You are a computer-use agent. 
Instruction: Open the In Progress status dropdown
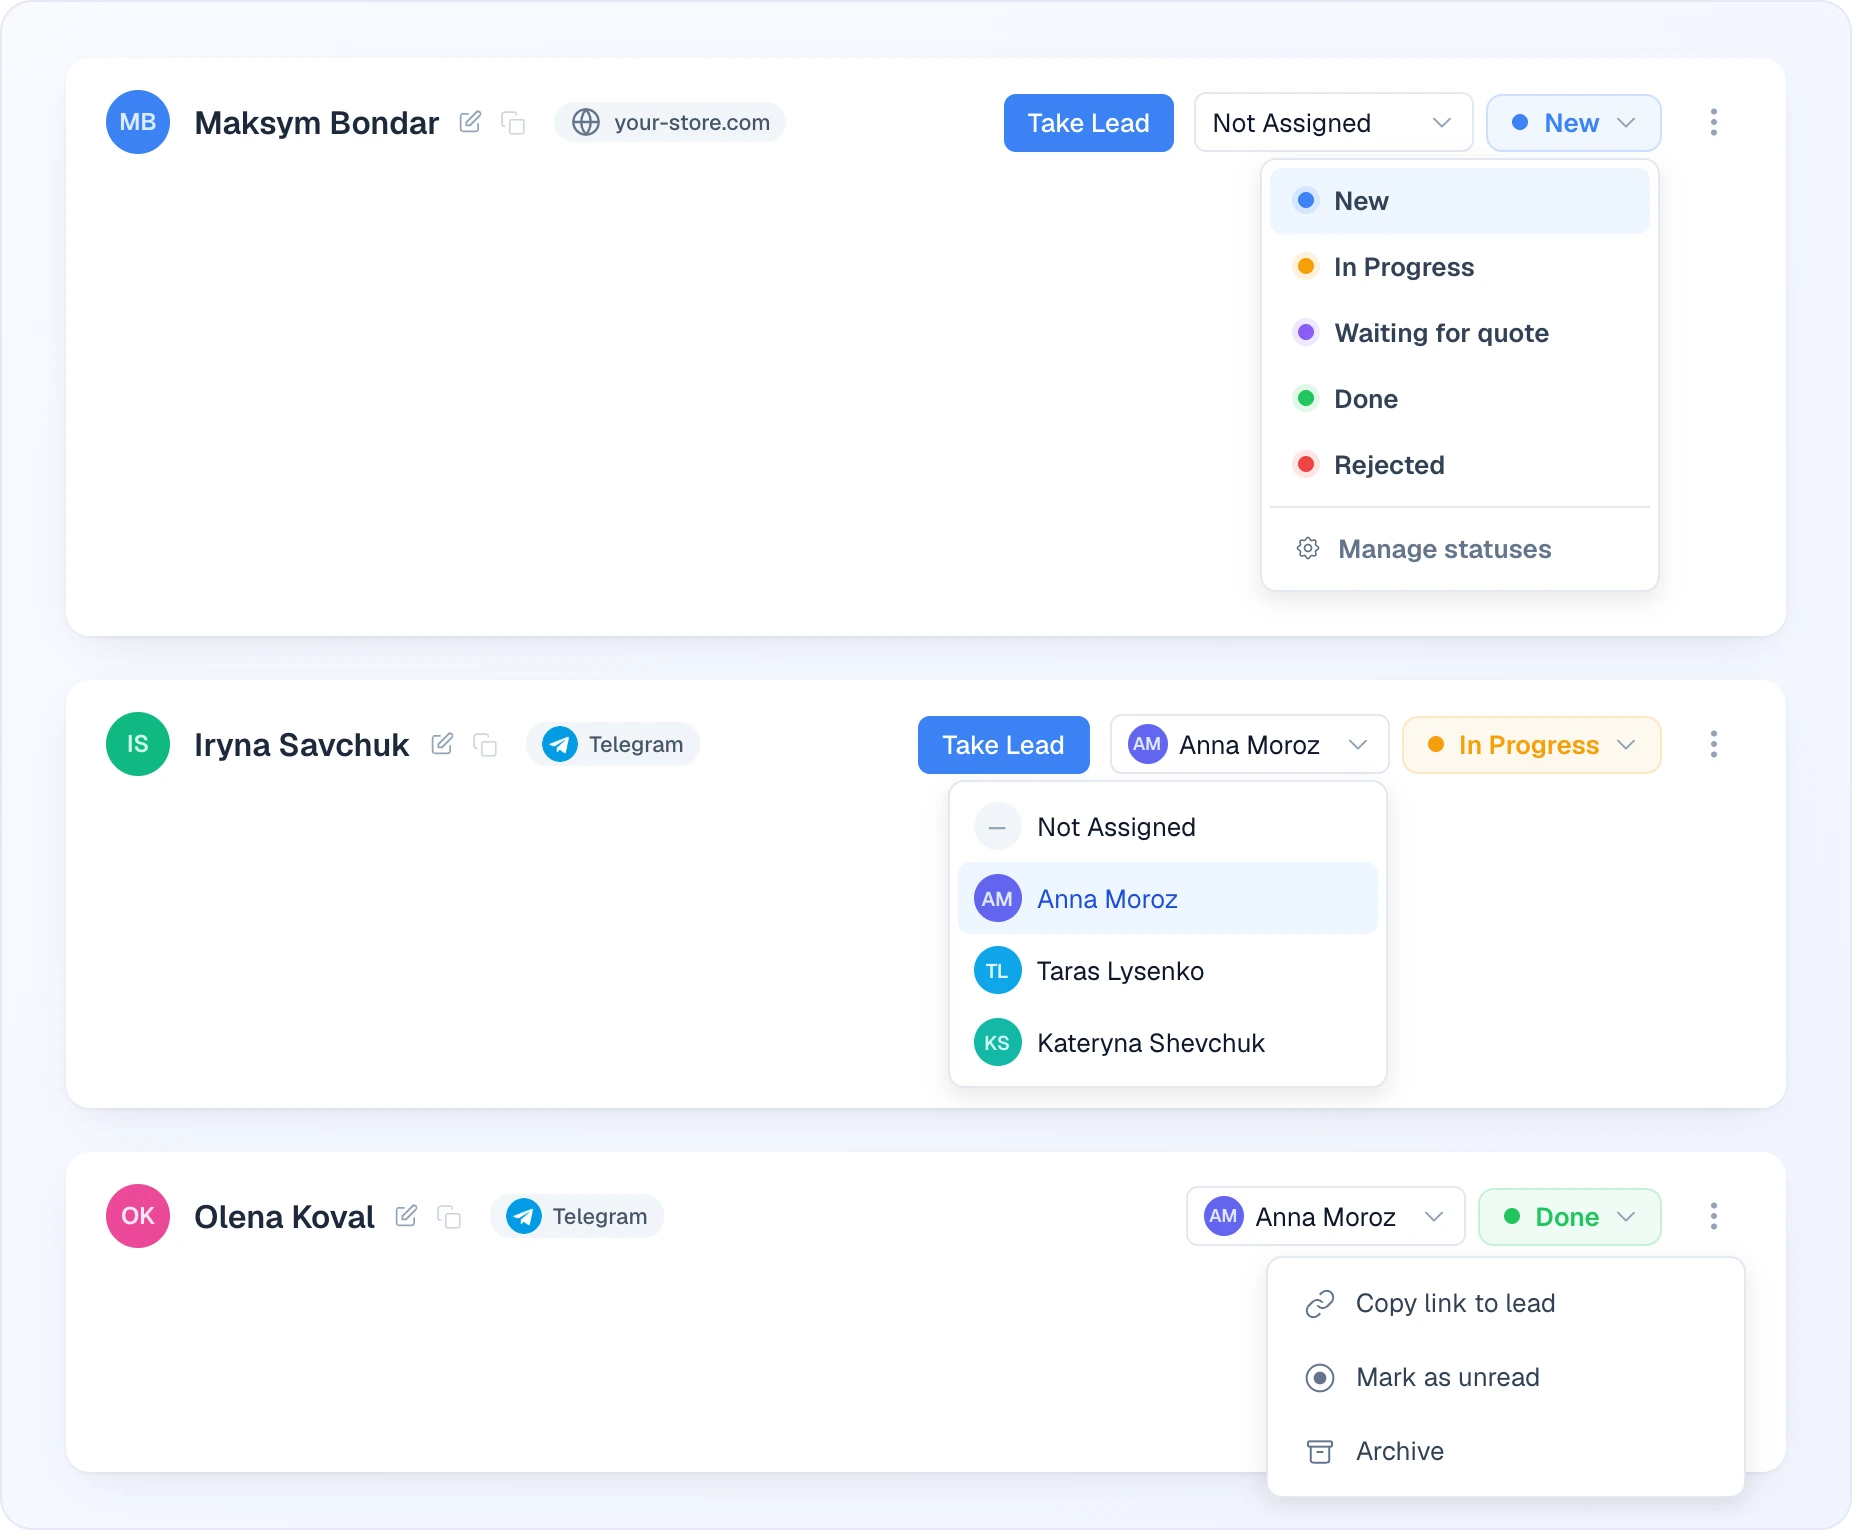coord(1532,745)
